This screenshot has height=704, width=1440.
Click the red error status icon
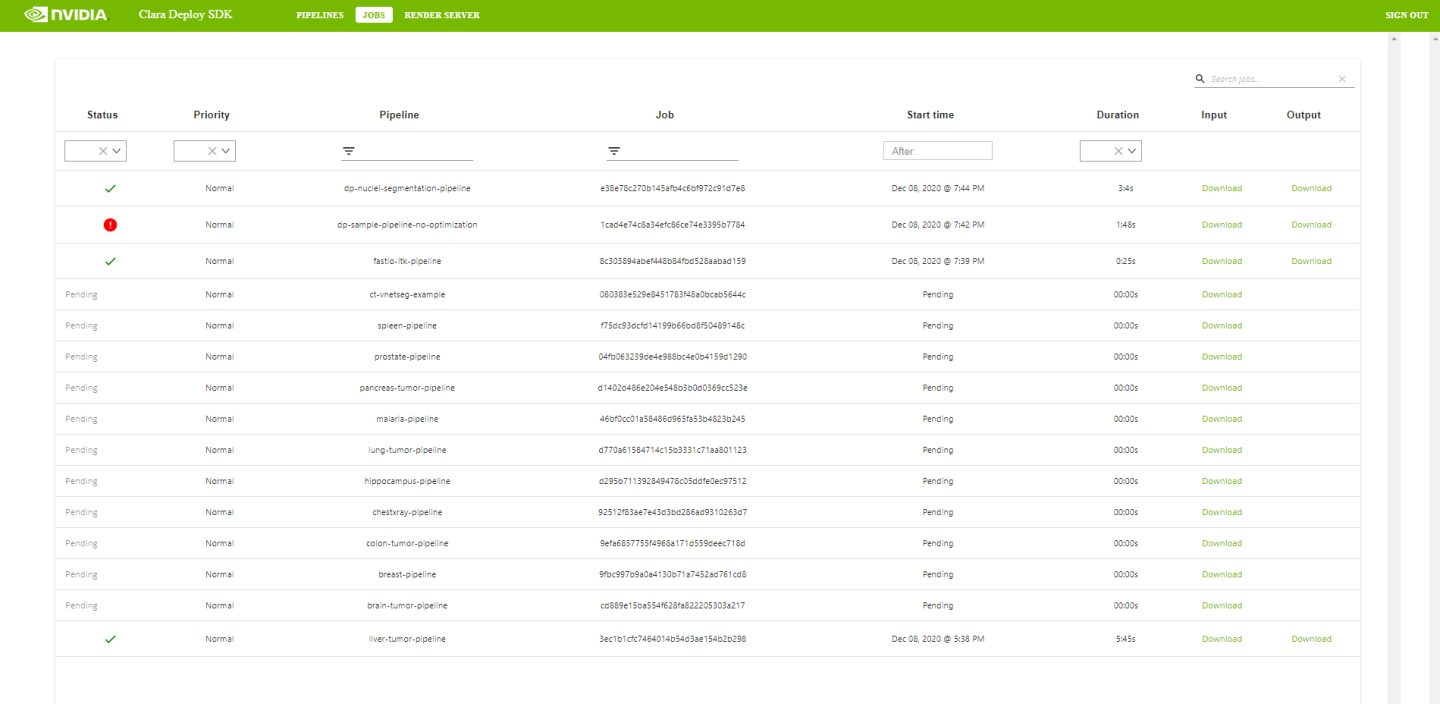pos(110,225)
